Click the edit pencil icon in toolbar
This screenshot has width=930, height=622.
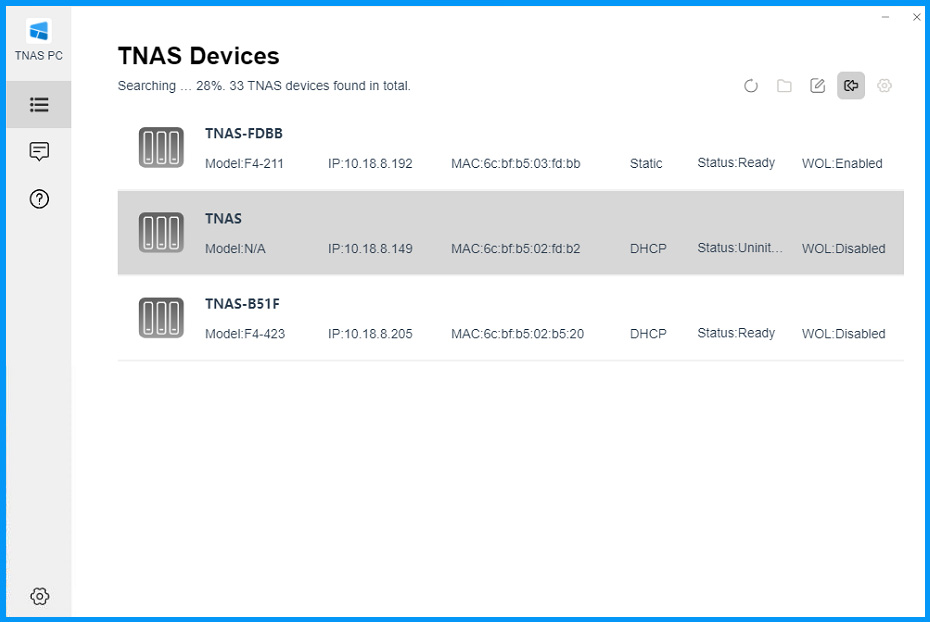(x=817, y=86)
